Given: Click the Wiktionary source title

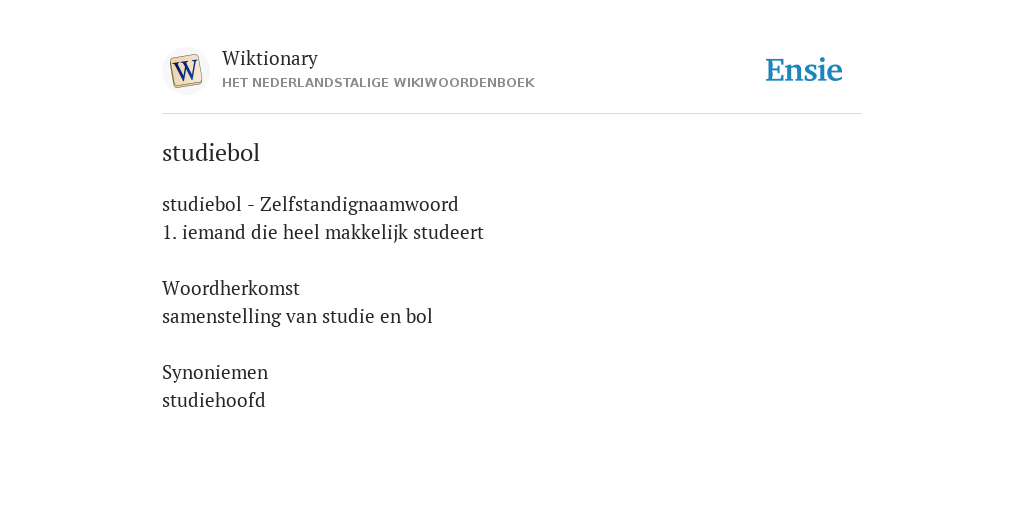Looking at the screenshot, I should pyautogui.click(x=270, y=58).
